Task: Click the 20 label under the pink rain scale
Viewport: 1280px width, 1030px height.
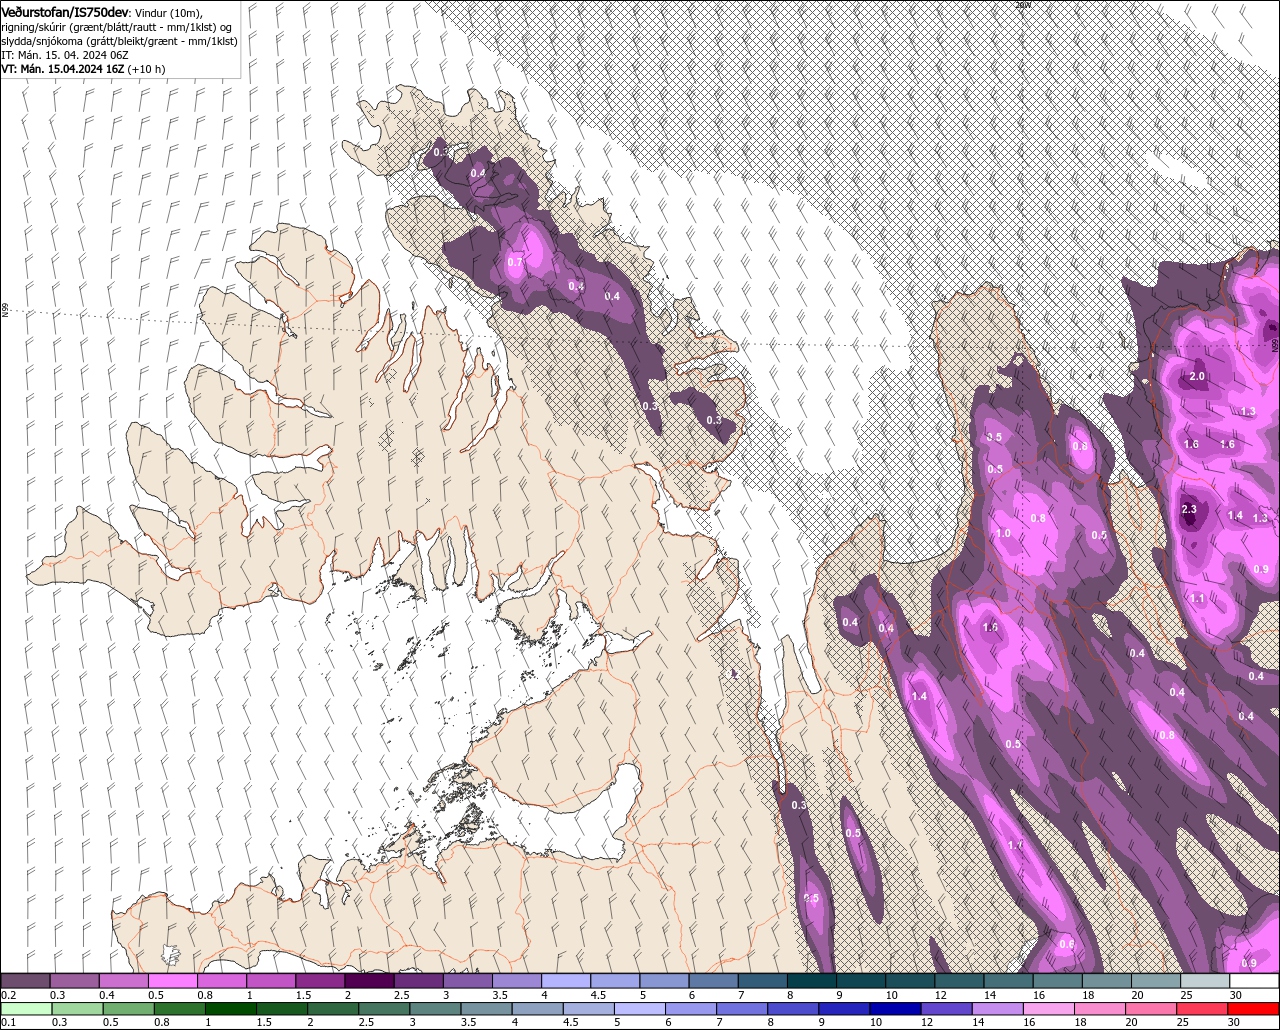Action: tap(1132, 1022)
